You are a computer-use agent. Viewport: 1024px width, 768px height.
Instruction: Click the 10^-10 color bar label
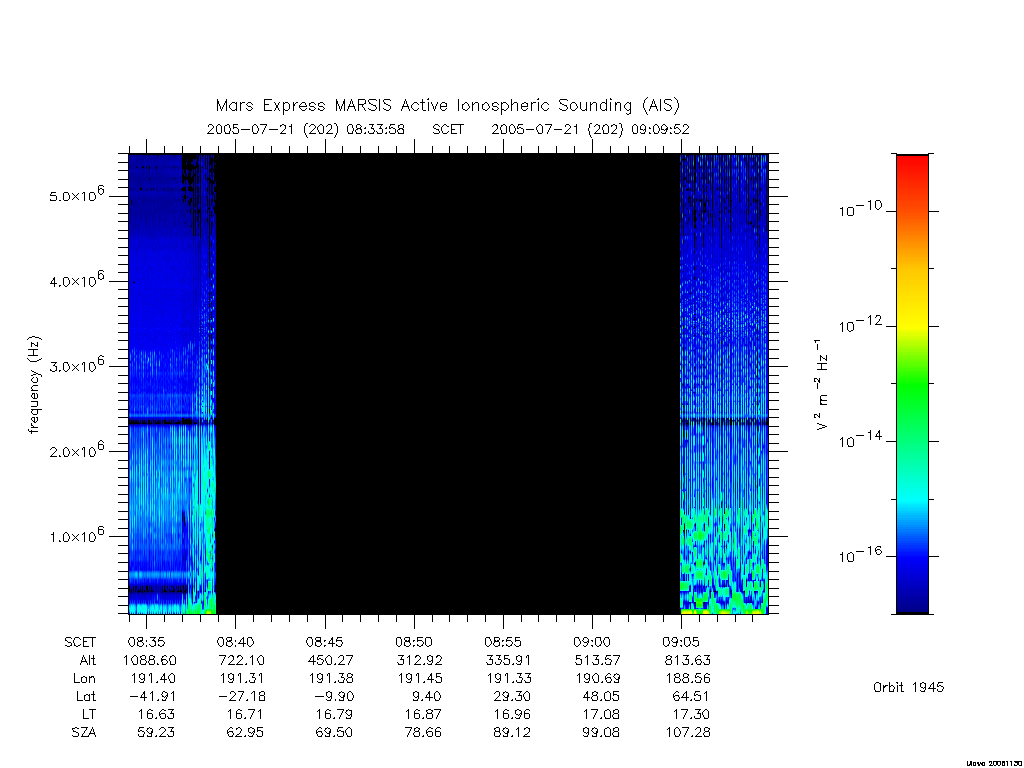[860, 210]
